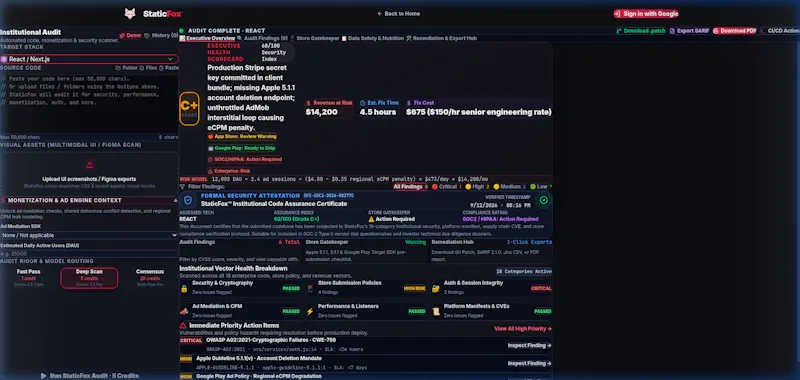Click the Platform Manifests & CVEs scroll icon
The width and height of the screenshot is (800, 380).
tap(435, 311)
